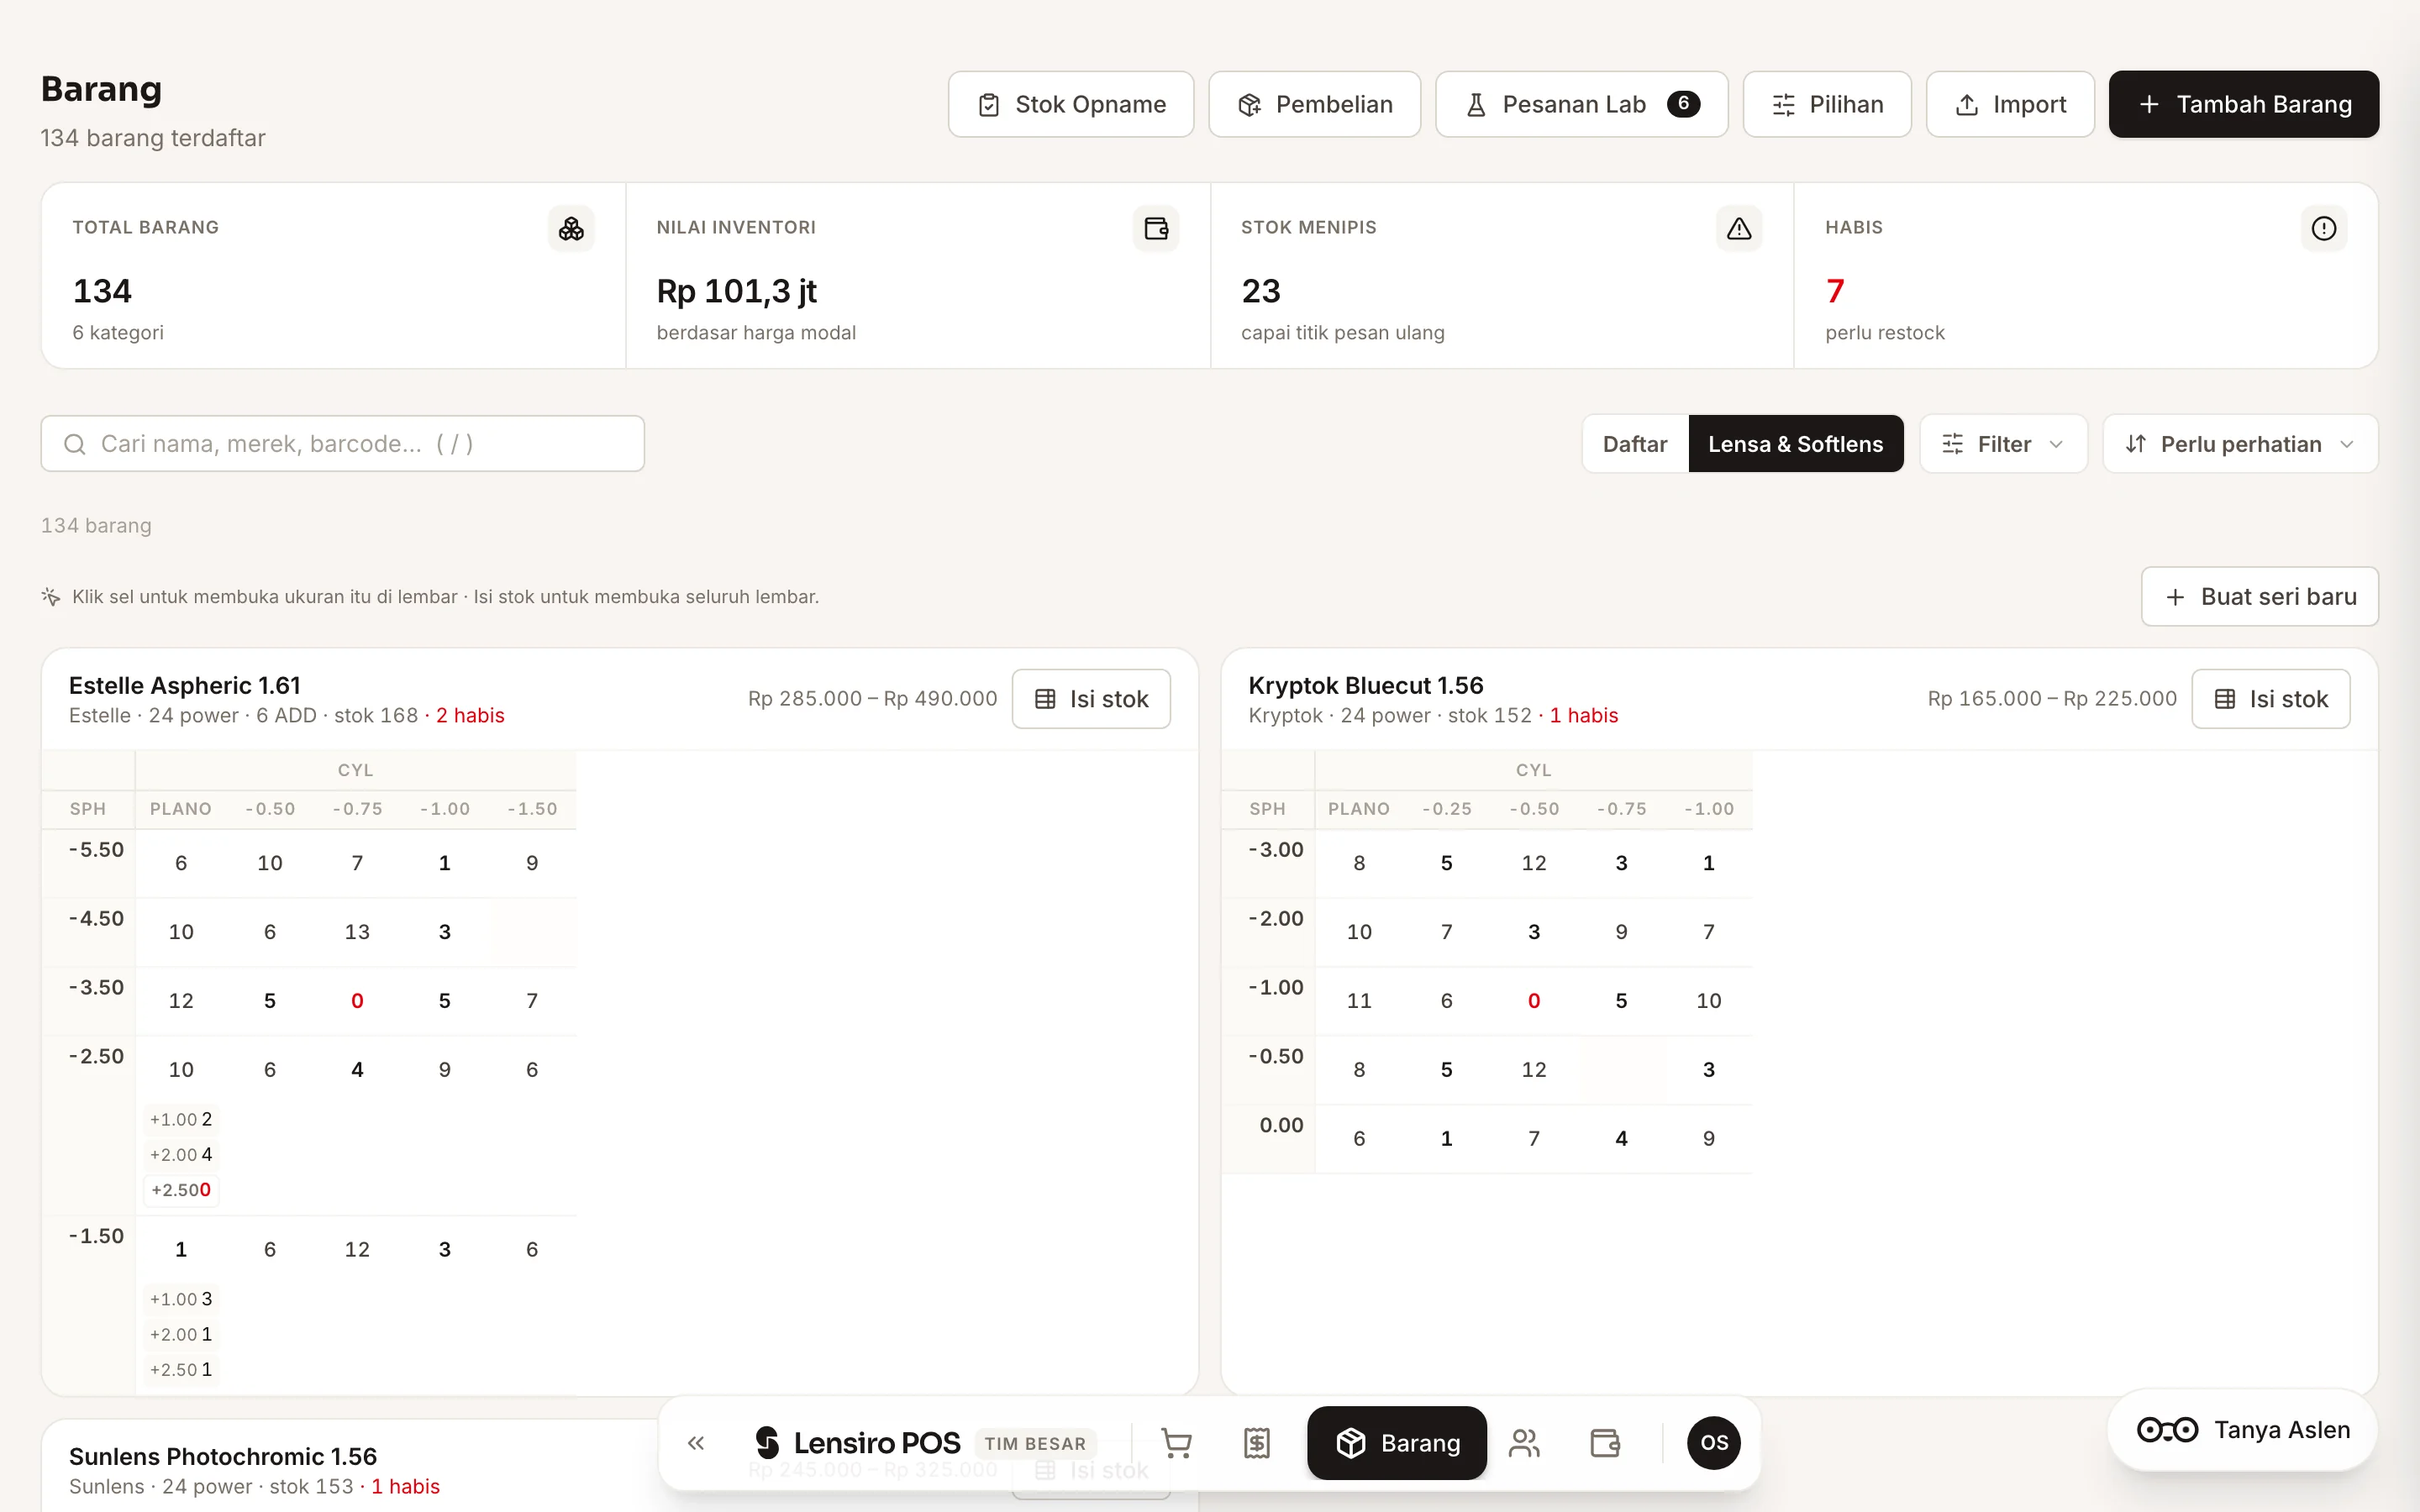Open the Perlu perhatian sort dropdown

coord(2240,444)
